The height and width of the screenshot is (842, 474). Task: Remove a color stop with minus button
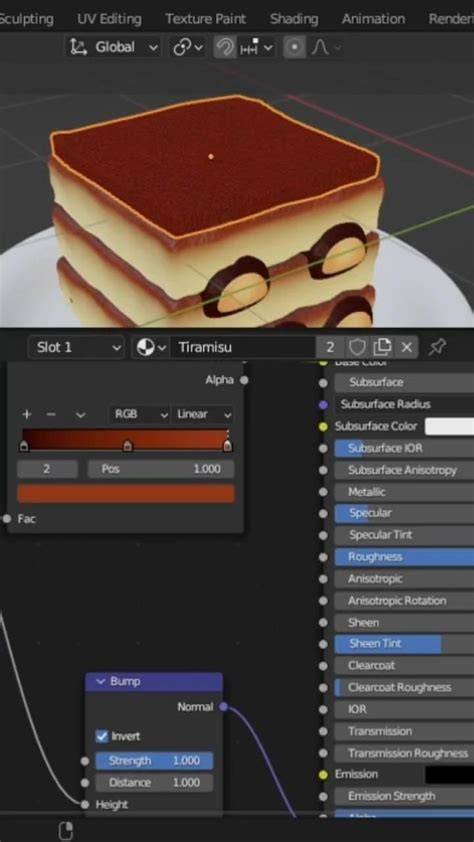tap(51, 415)
